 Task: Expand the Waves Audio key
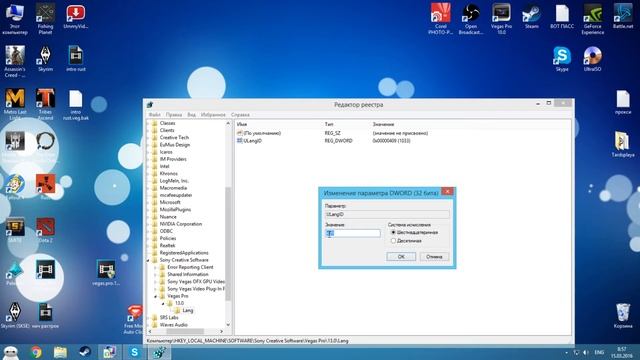point(149,325)
